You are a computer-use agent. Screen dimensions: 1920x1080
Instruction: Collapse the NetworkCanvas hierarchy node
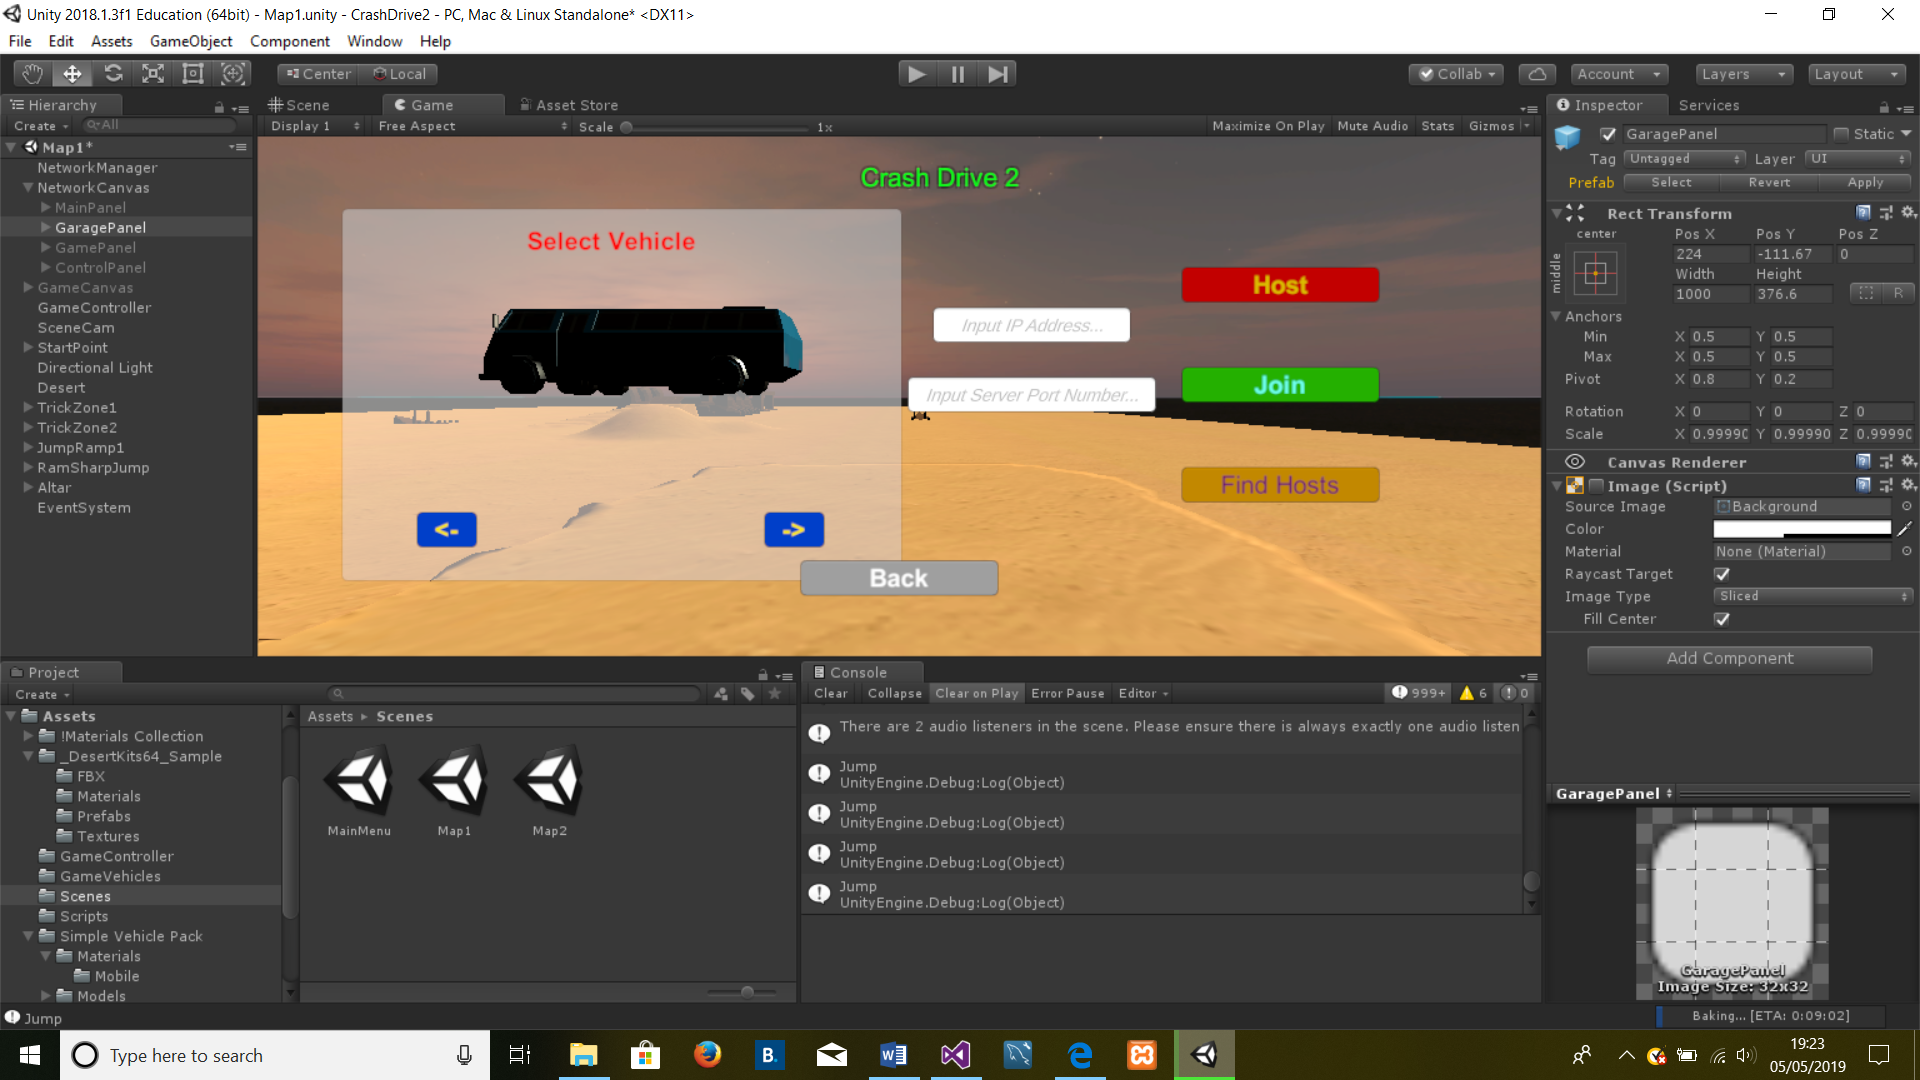click(28, 188)
